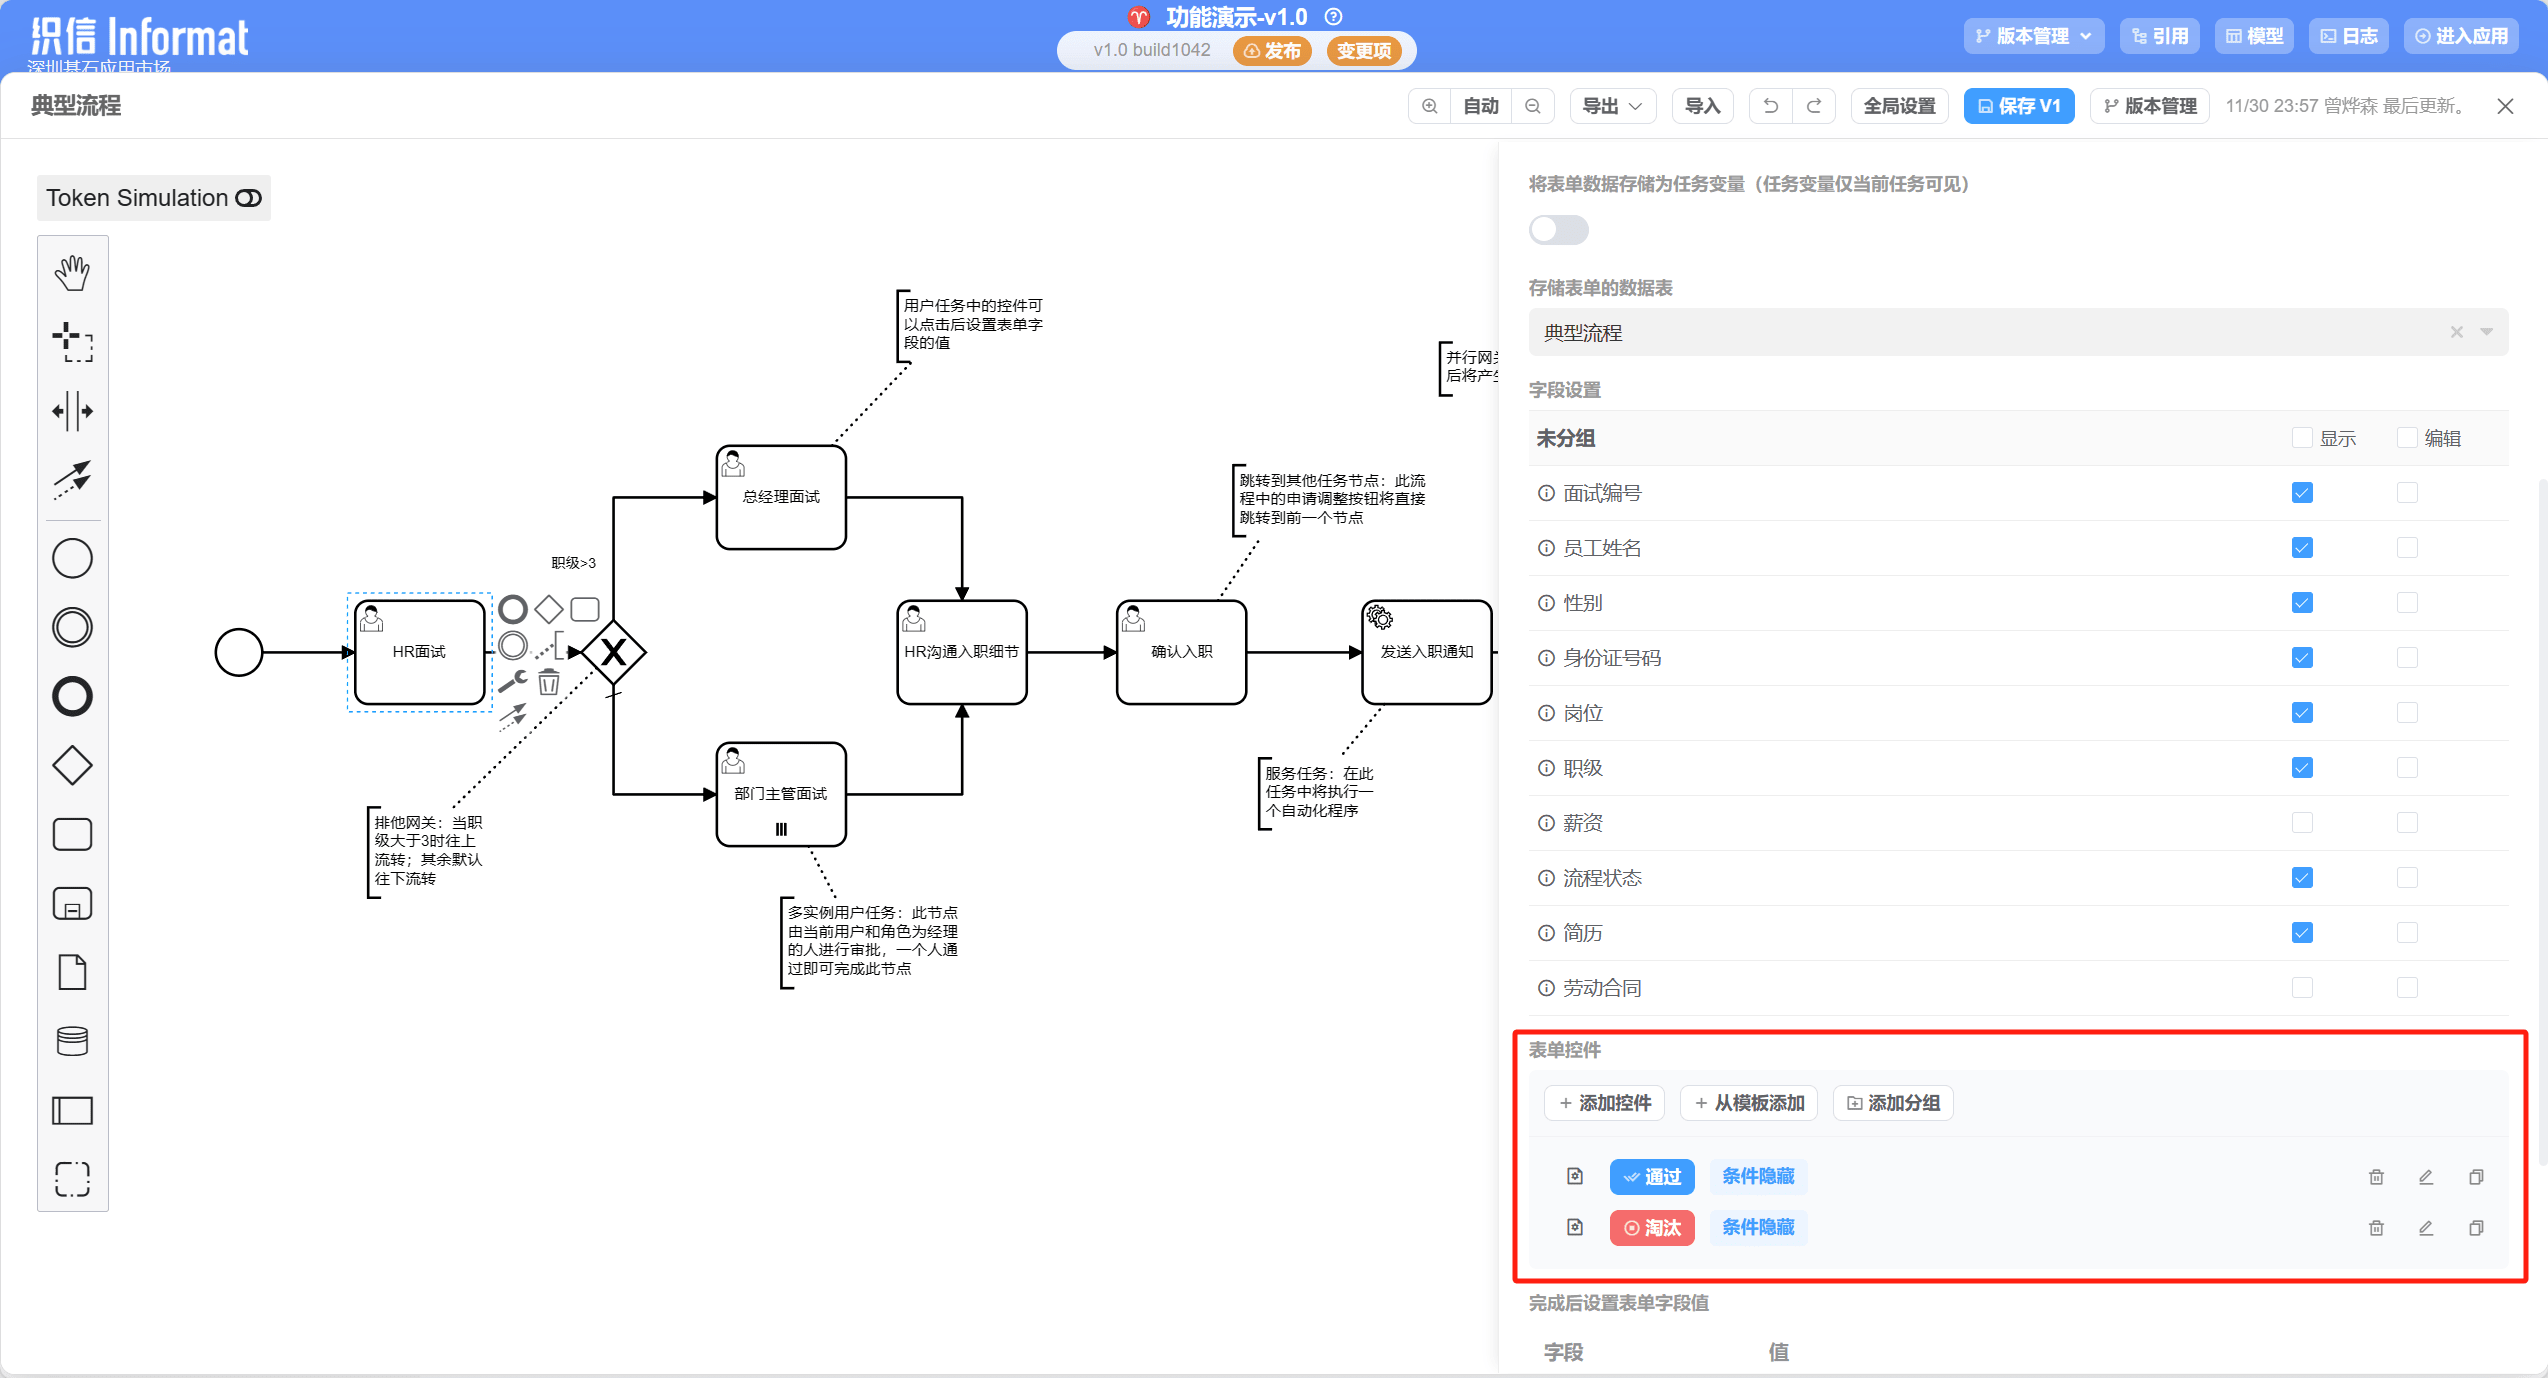Uncheck 显示 checkbox for 面试编号

pyautogui.click(x=2302, y=493)
